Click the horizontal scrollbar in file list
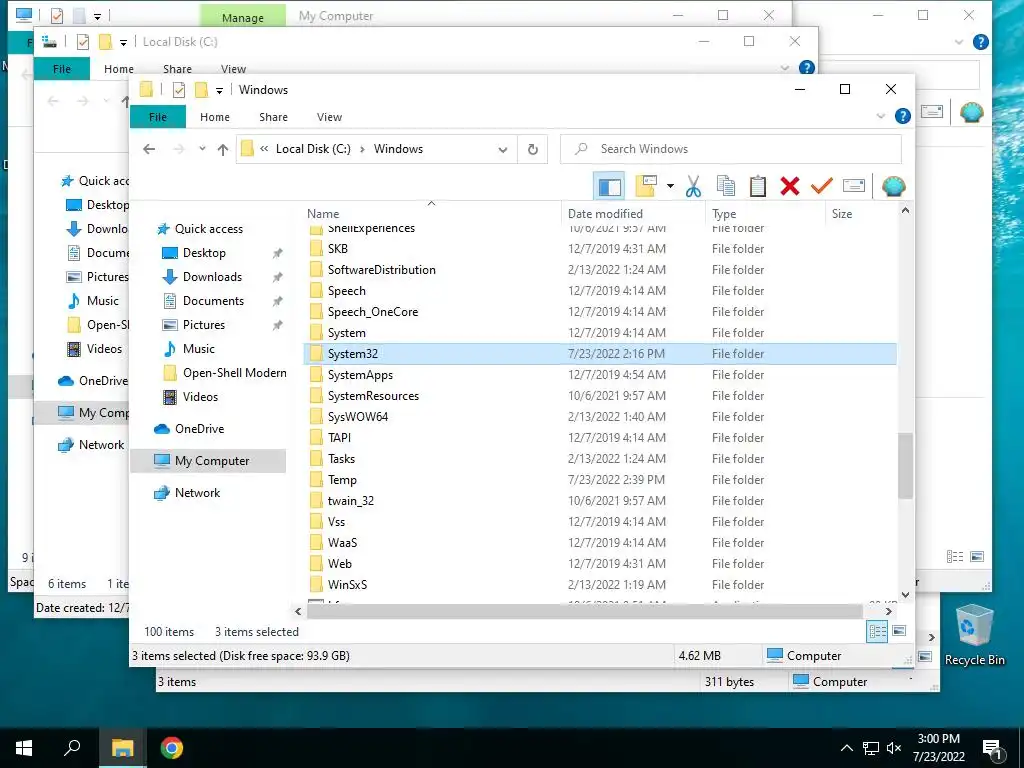The height and width of the screenshot is (768, 1024). (584, 611)
